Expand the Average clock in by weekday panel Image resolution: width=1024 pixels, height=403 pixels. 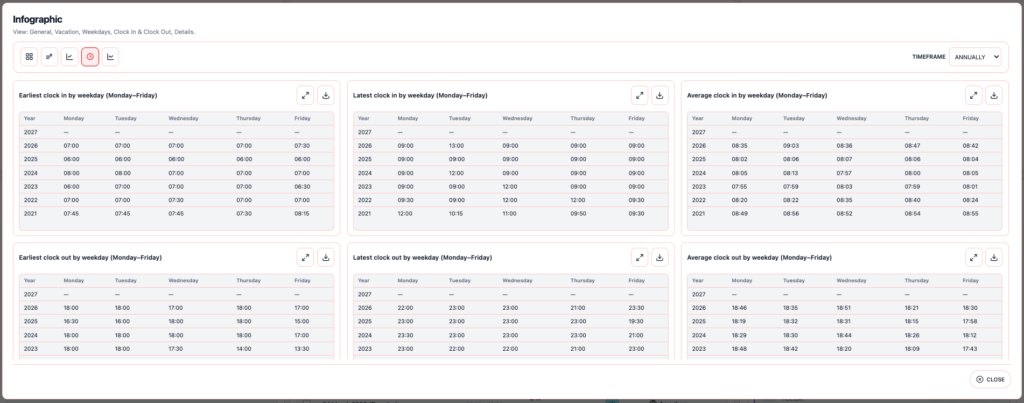(974, 95)
